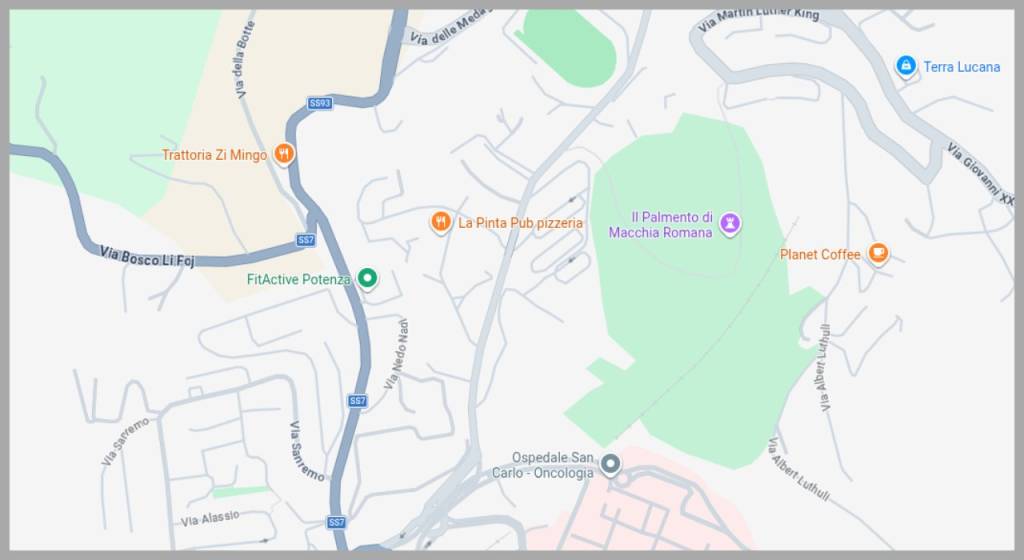The height and width of the screenshot is (560, 1024).
Task: Click the La Pinta Pub pizzeria label
Action: [x=520, y=223]
